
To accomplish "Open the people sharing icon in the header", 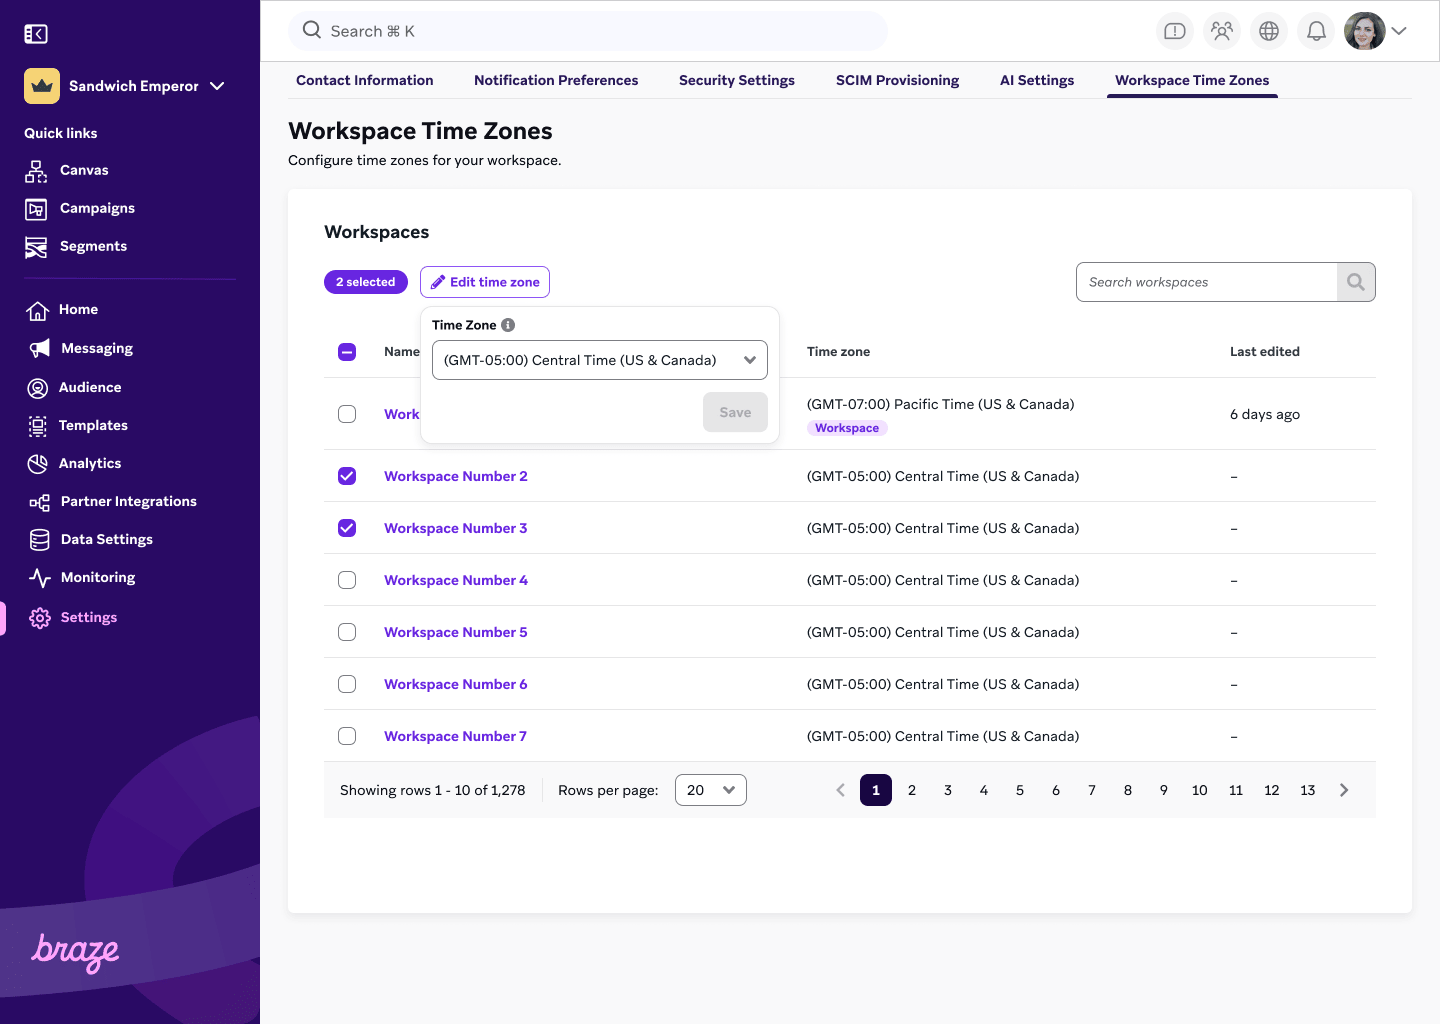I will tap(1221, 31).
